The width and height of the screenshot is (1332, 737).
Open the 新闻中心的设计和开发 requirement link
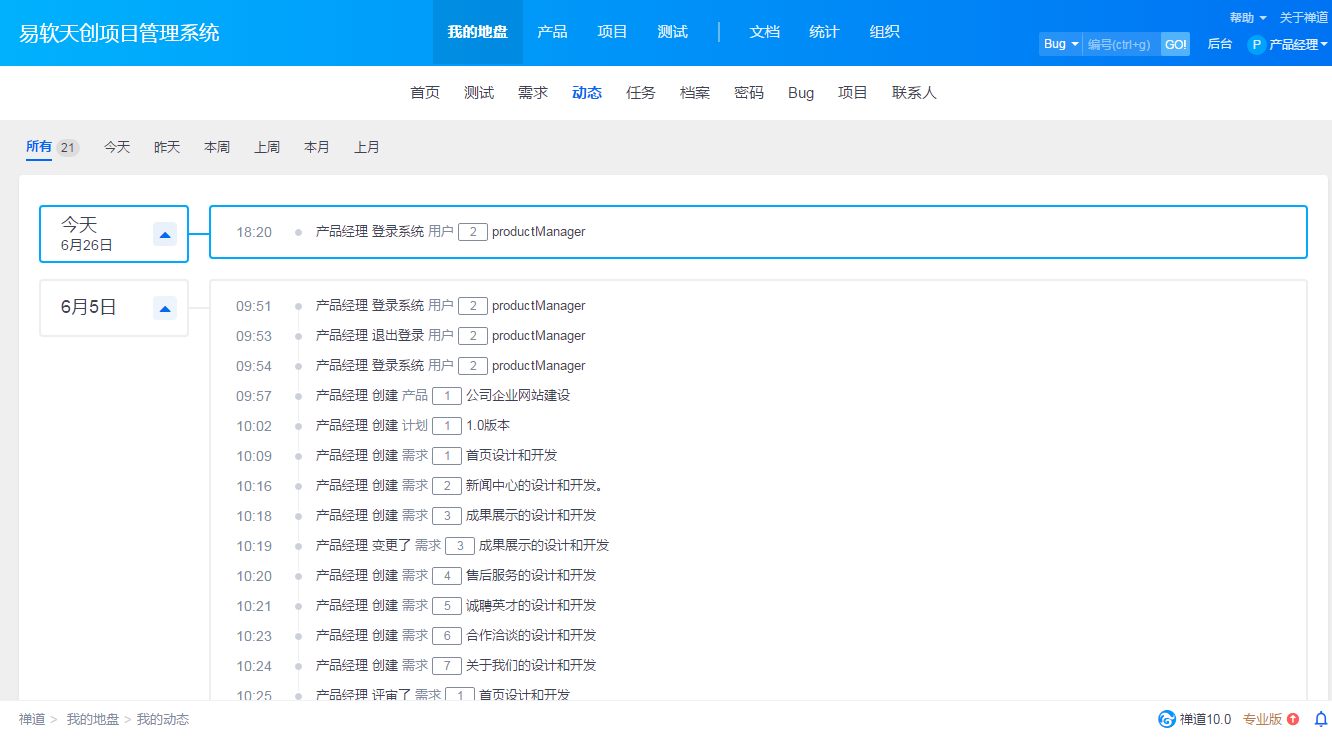534,486
